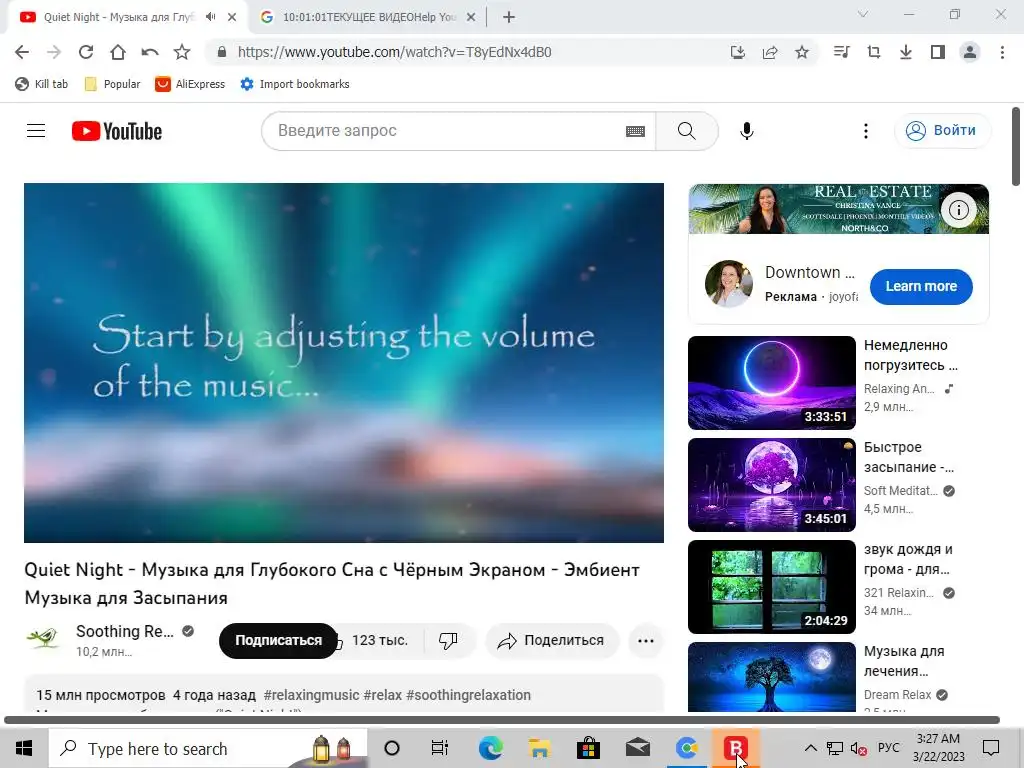Click the browser forward arrow
This screenshot has width=1024, height=768.
tap(54, 52)
